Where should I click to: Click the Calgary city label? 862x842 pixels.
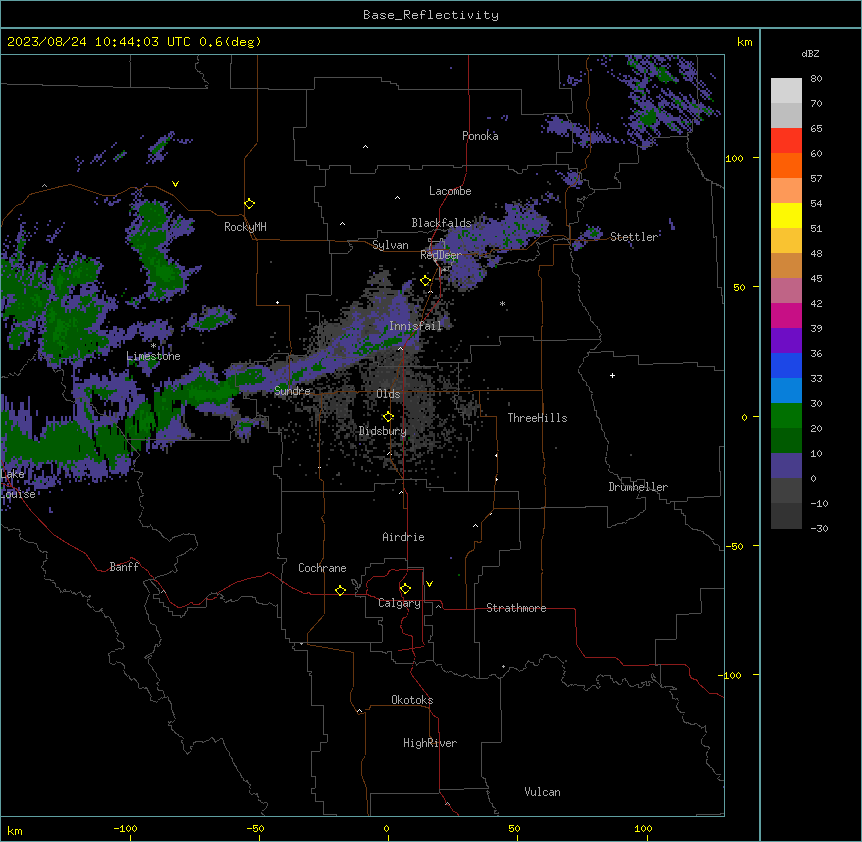tap(399, 603)
